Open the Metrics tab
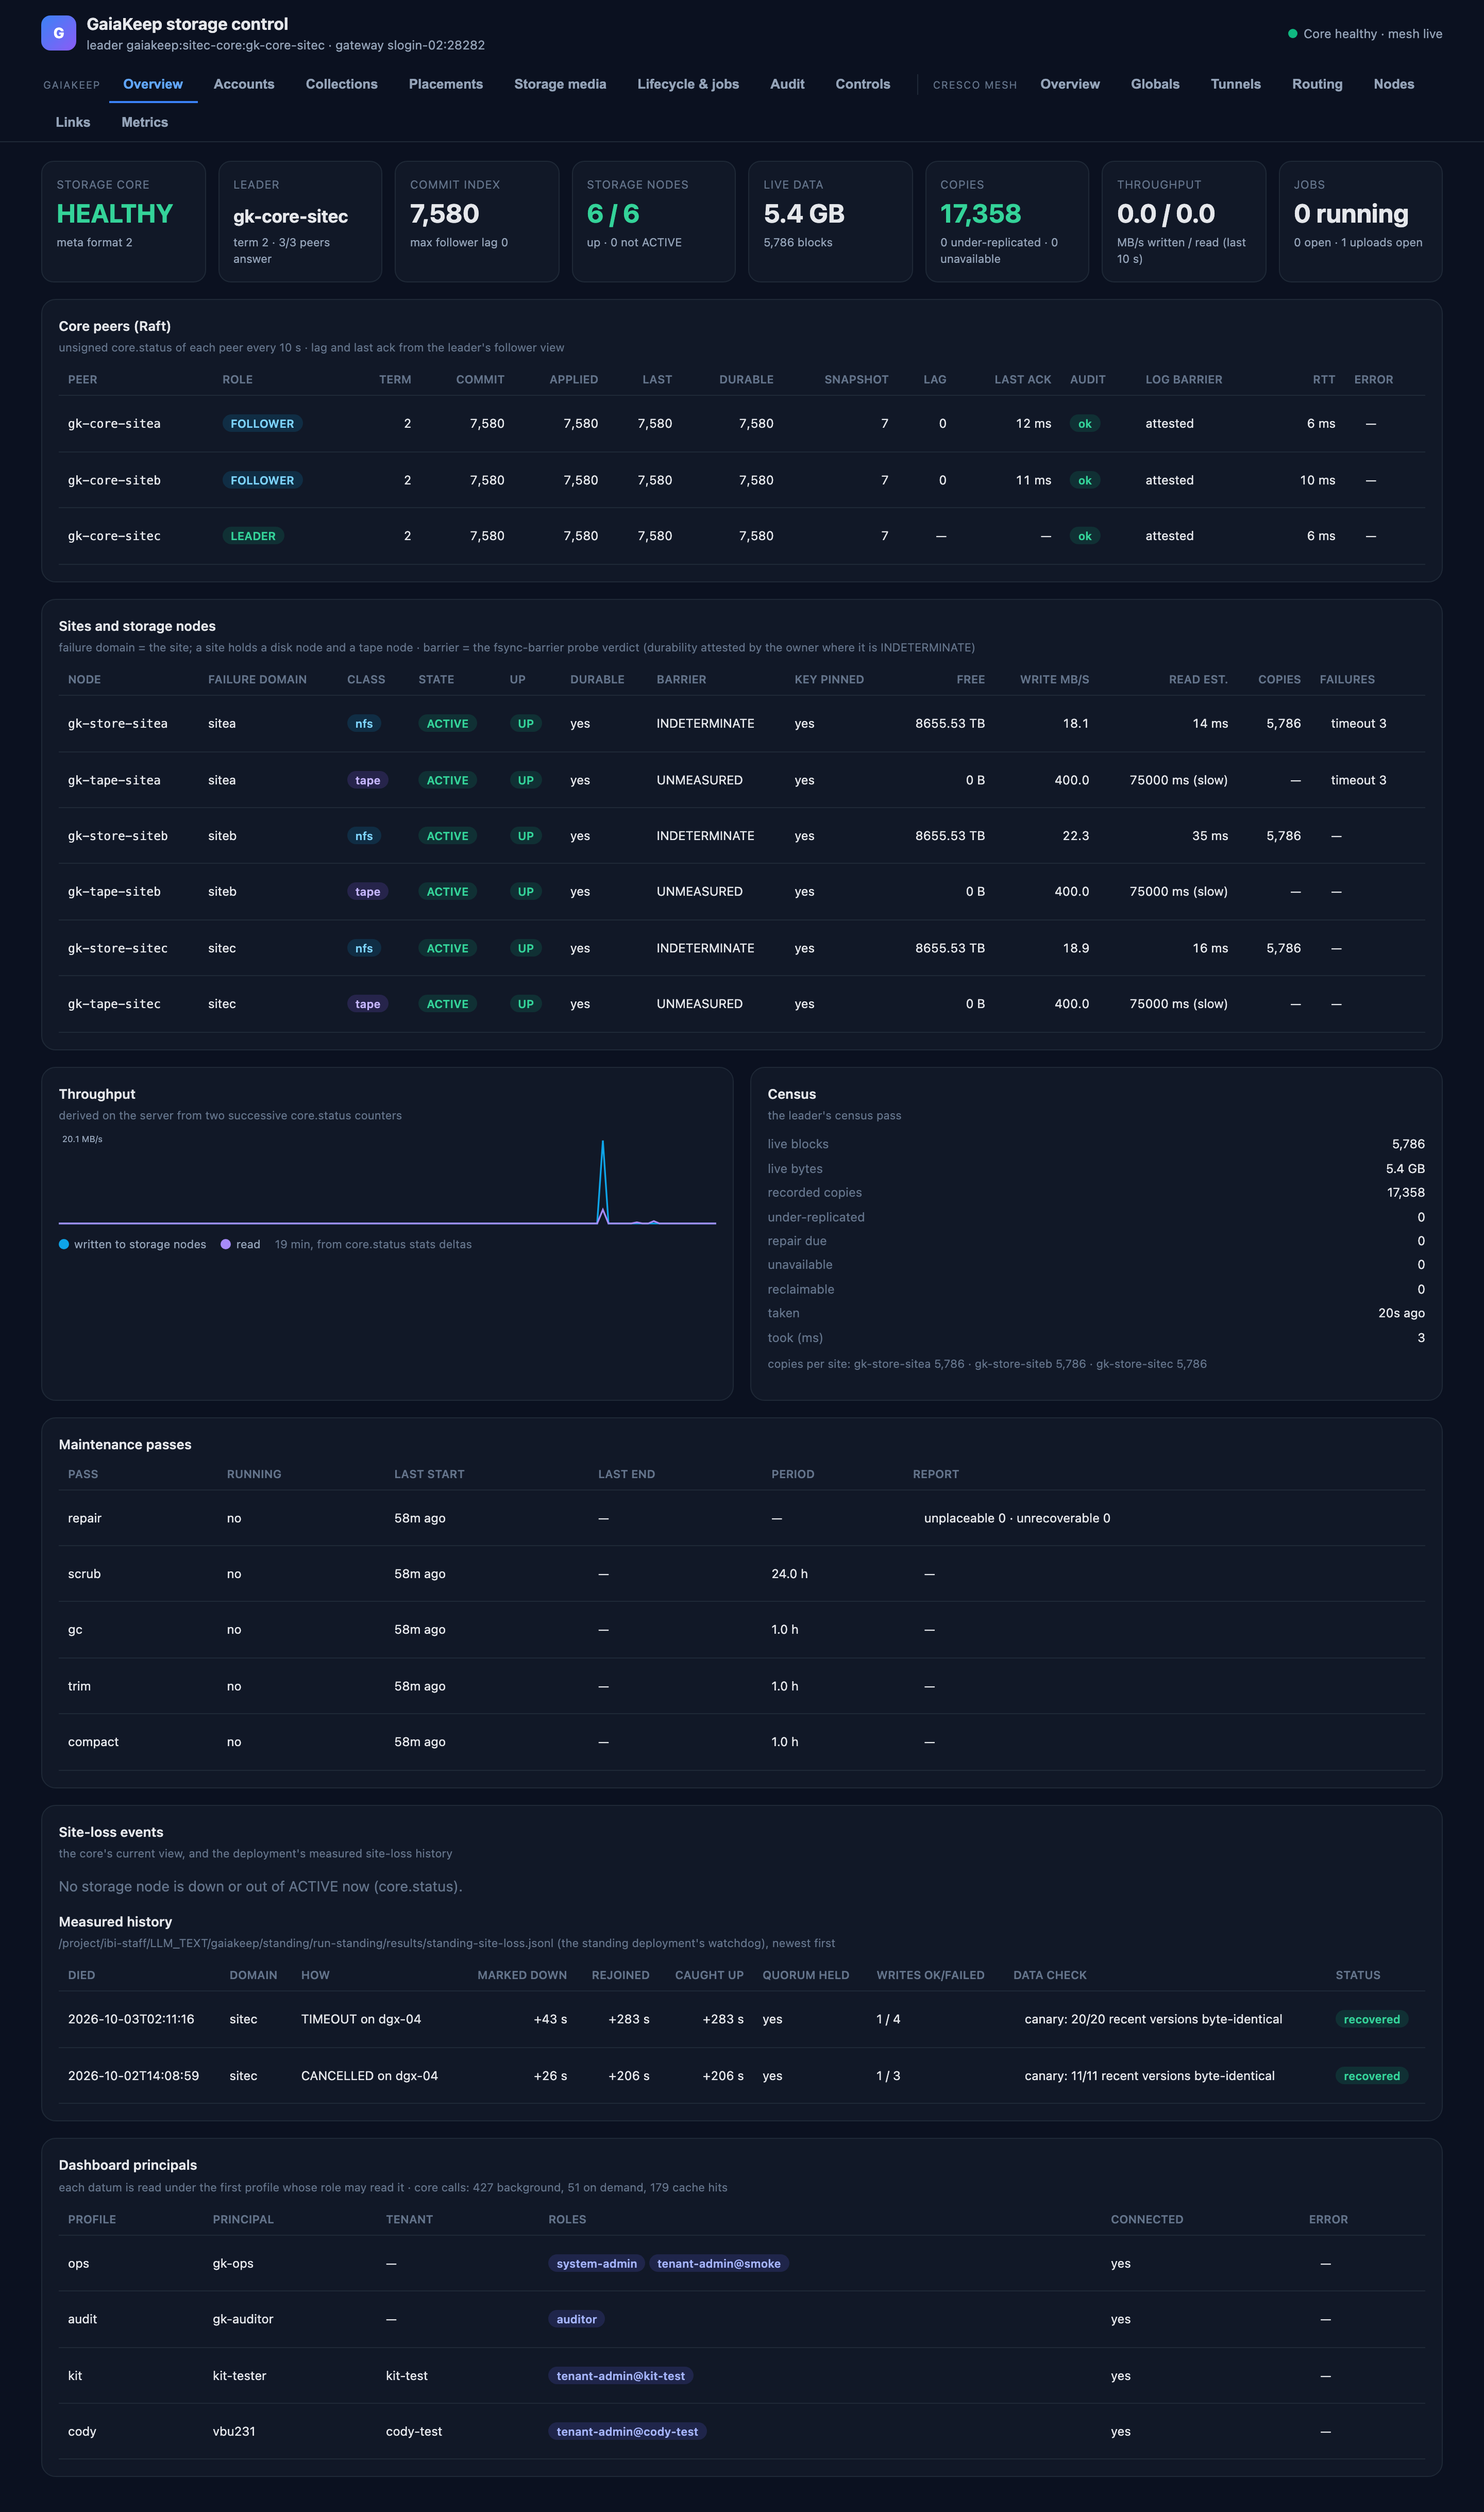The image size is (1484, 2512). [145, 122]
